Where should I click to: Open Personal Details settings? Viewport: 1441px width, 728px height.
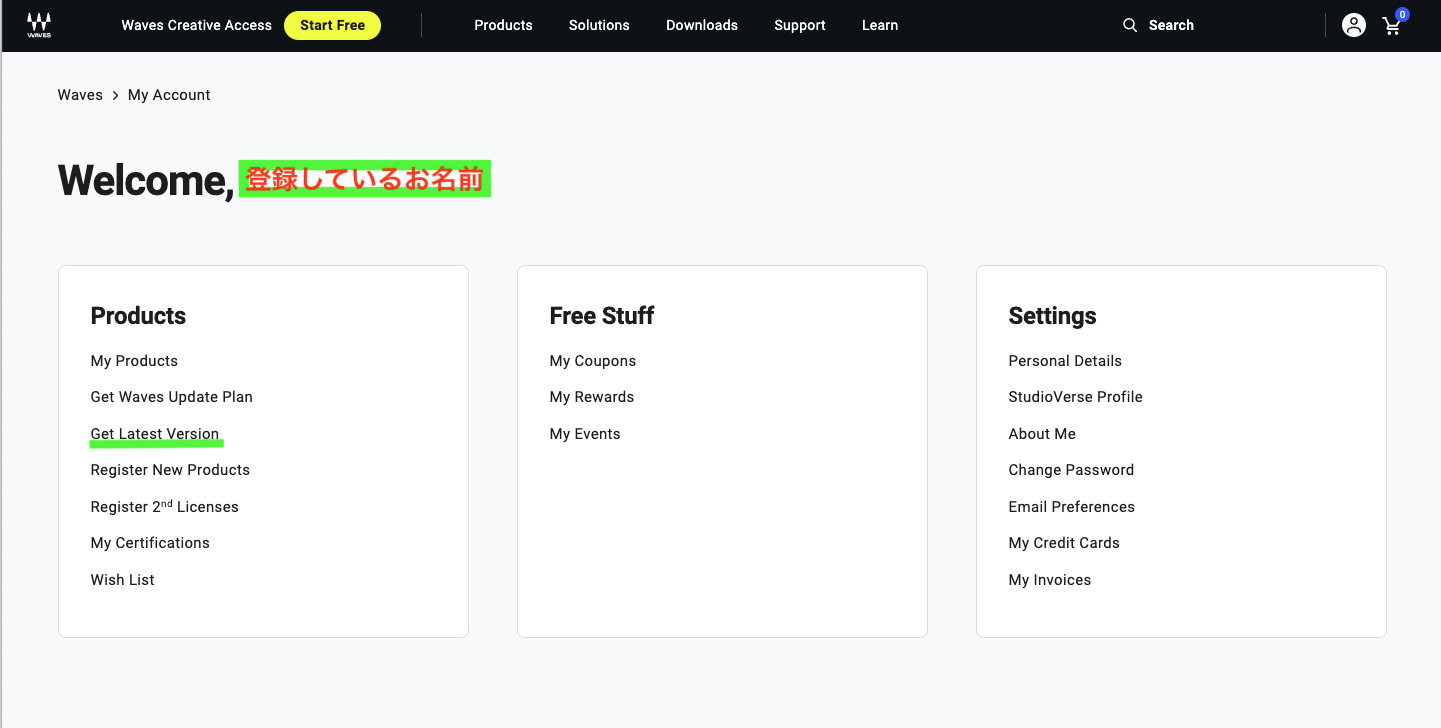click(x=1065, y=361)
